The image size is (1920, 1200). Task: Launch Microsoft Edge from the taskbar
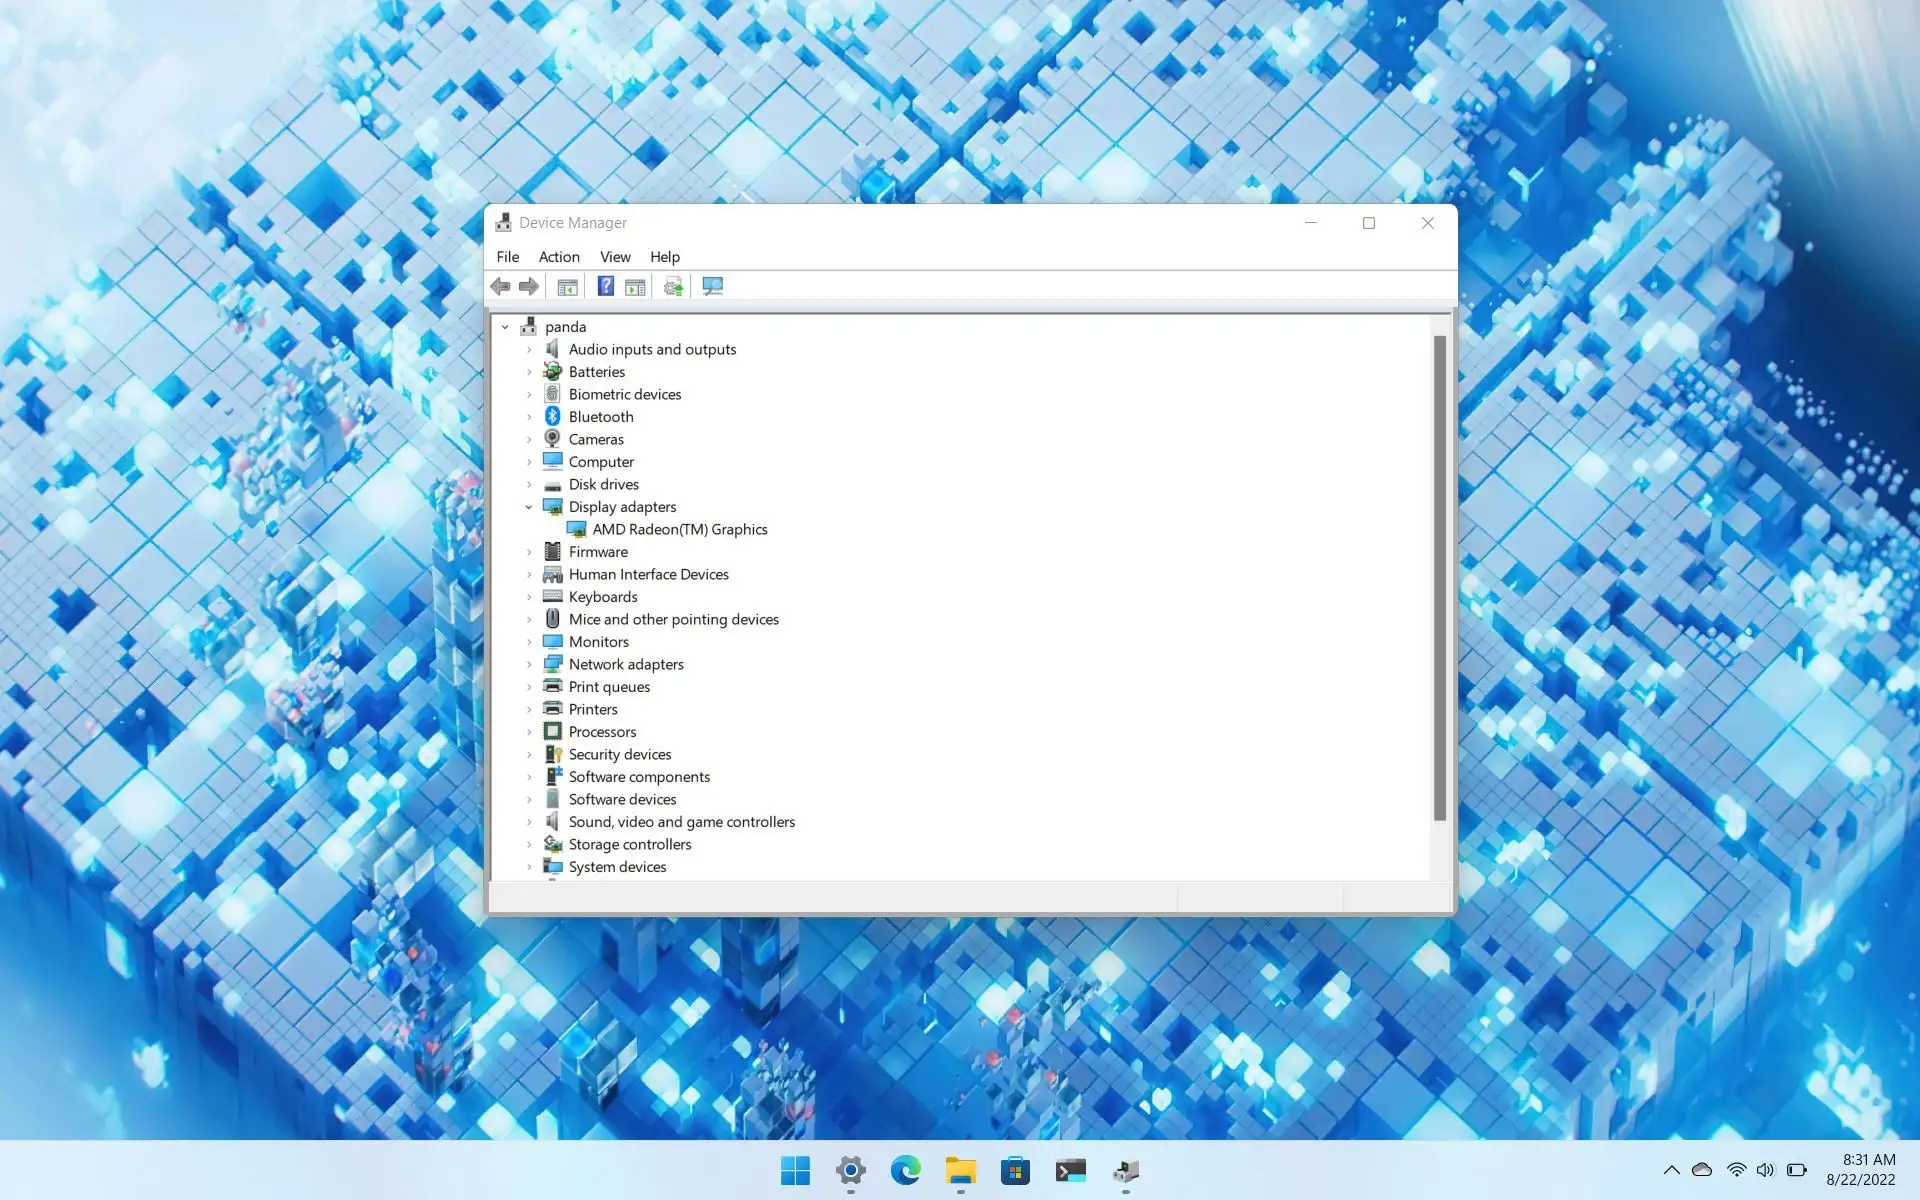(905, 1170)
